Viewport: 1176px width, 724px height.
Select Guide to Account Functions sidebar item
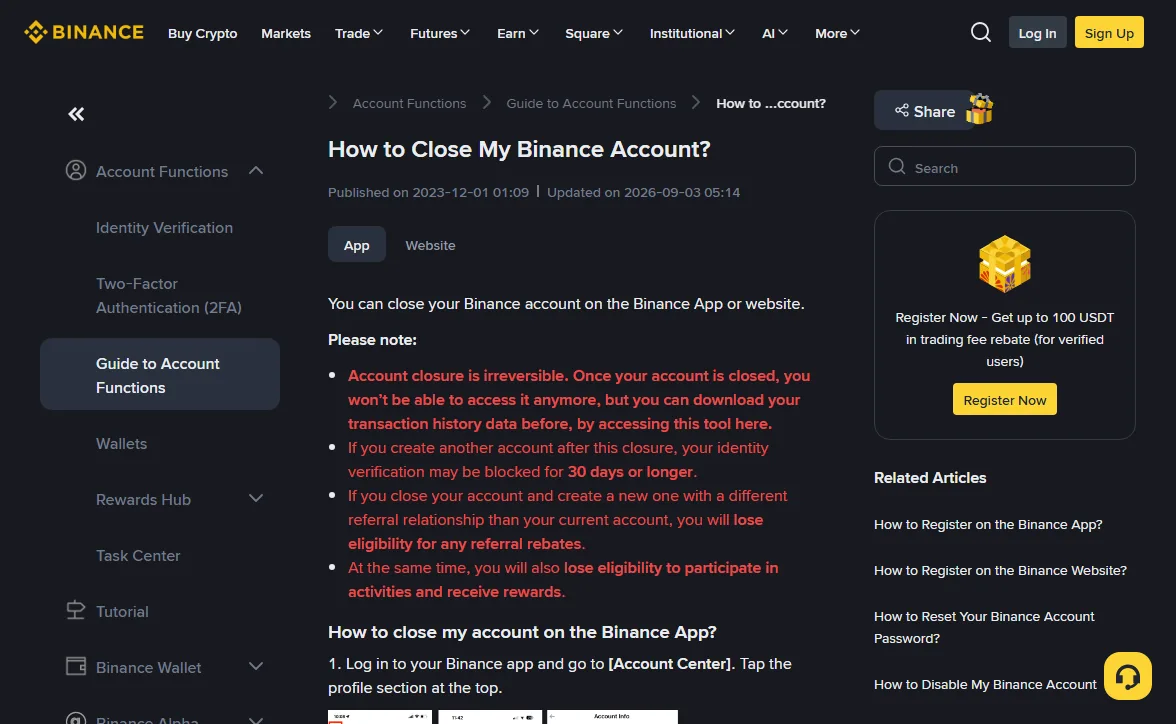160,374
